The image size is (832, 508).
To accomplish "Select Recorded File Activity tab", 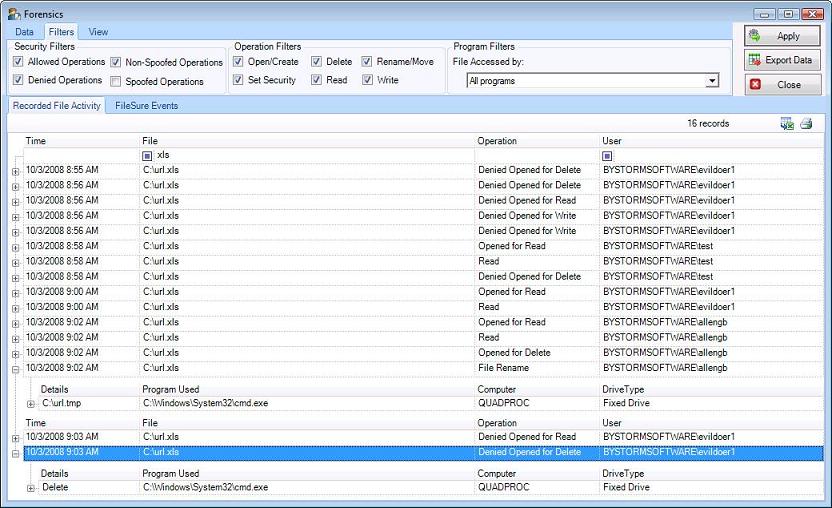I will pos(56,106).
